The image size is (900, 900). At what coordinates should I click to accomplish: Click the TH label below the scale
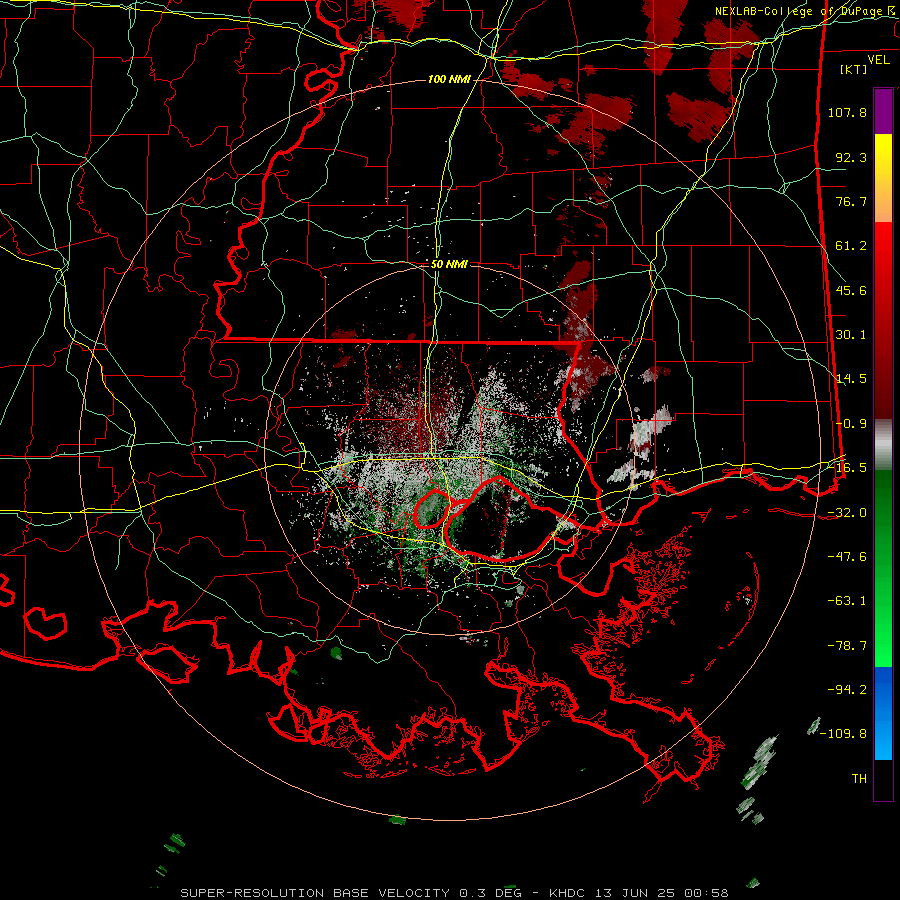(859, 779)
